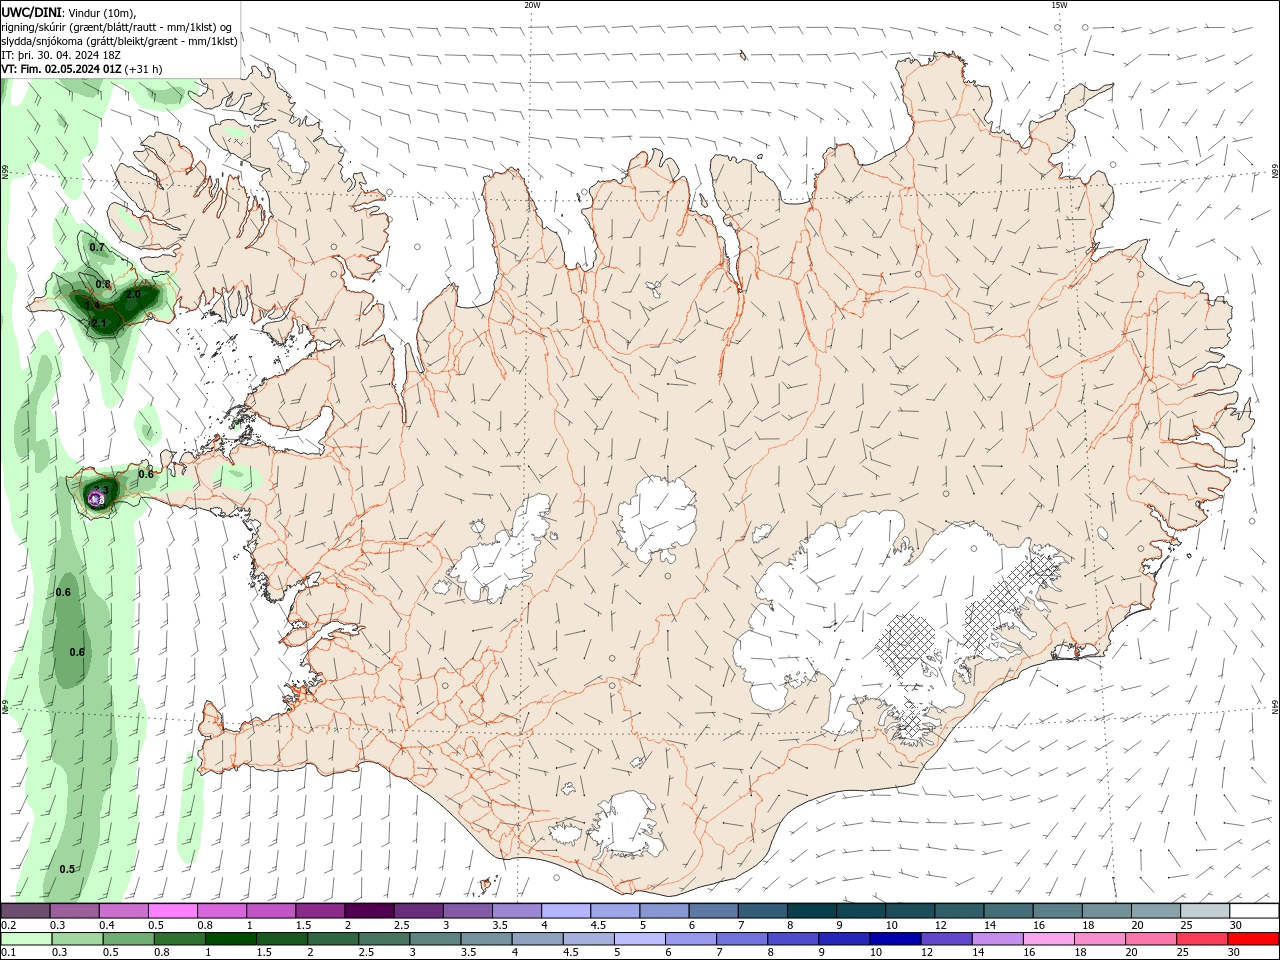Pick the bright red swatch labeled 30
Image resolution: width=1280 pixels, height=960 pixels.
coord(1253,939)
